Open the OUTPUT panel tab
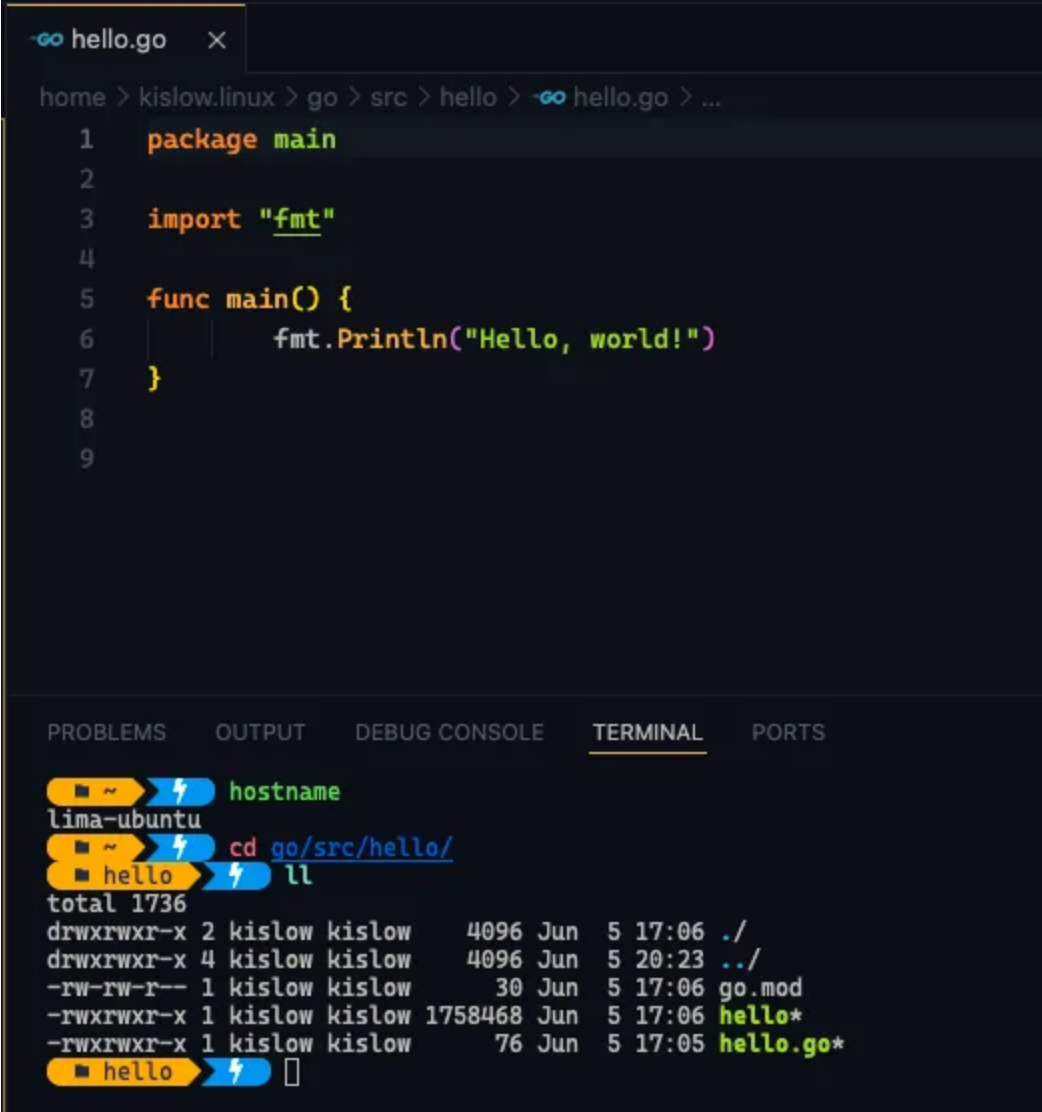Screen dimensions: 1042x1112 pos(260,732)
